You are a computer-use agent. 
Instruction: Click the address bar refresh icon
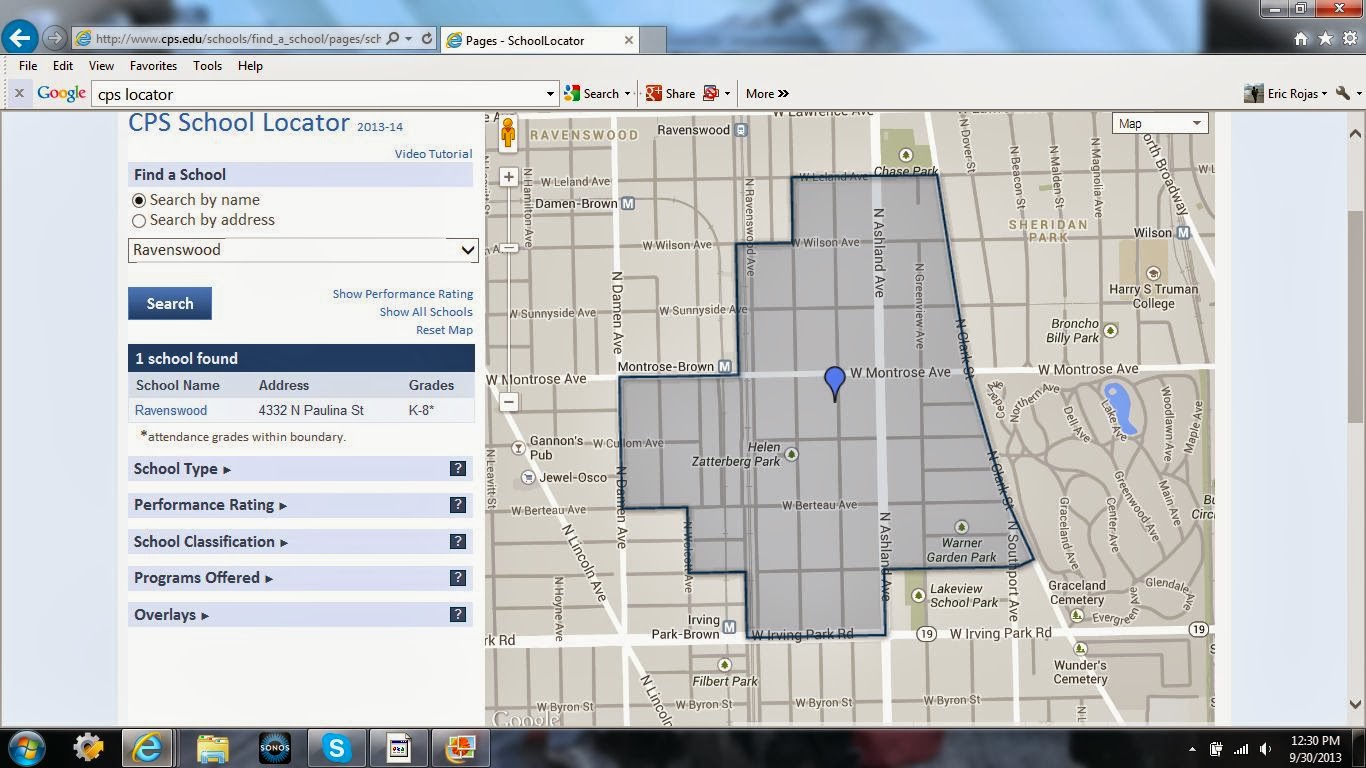pos(427,39)
